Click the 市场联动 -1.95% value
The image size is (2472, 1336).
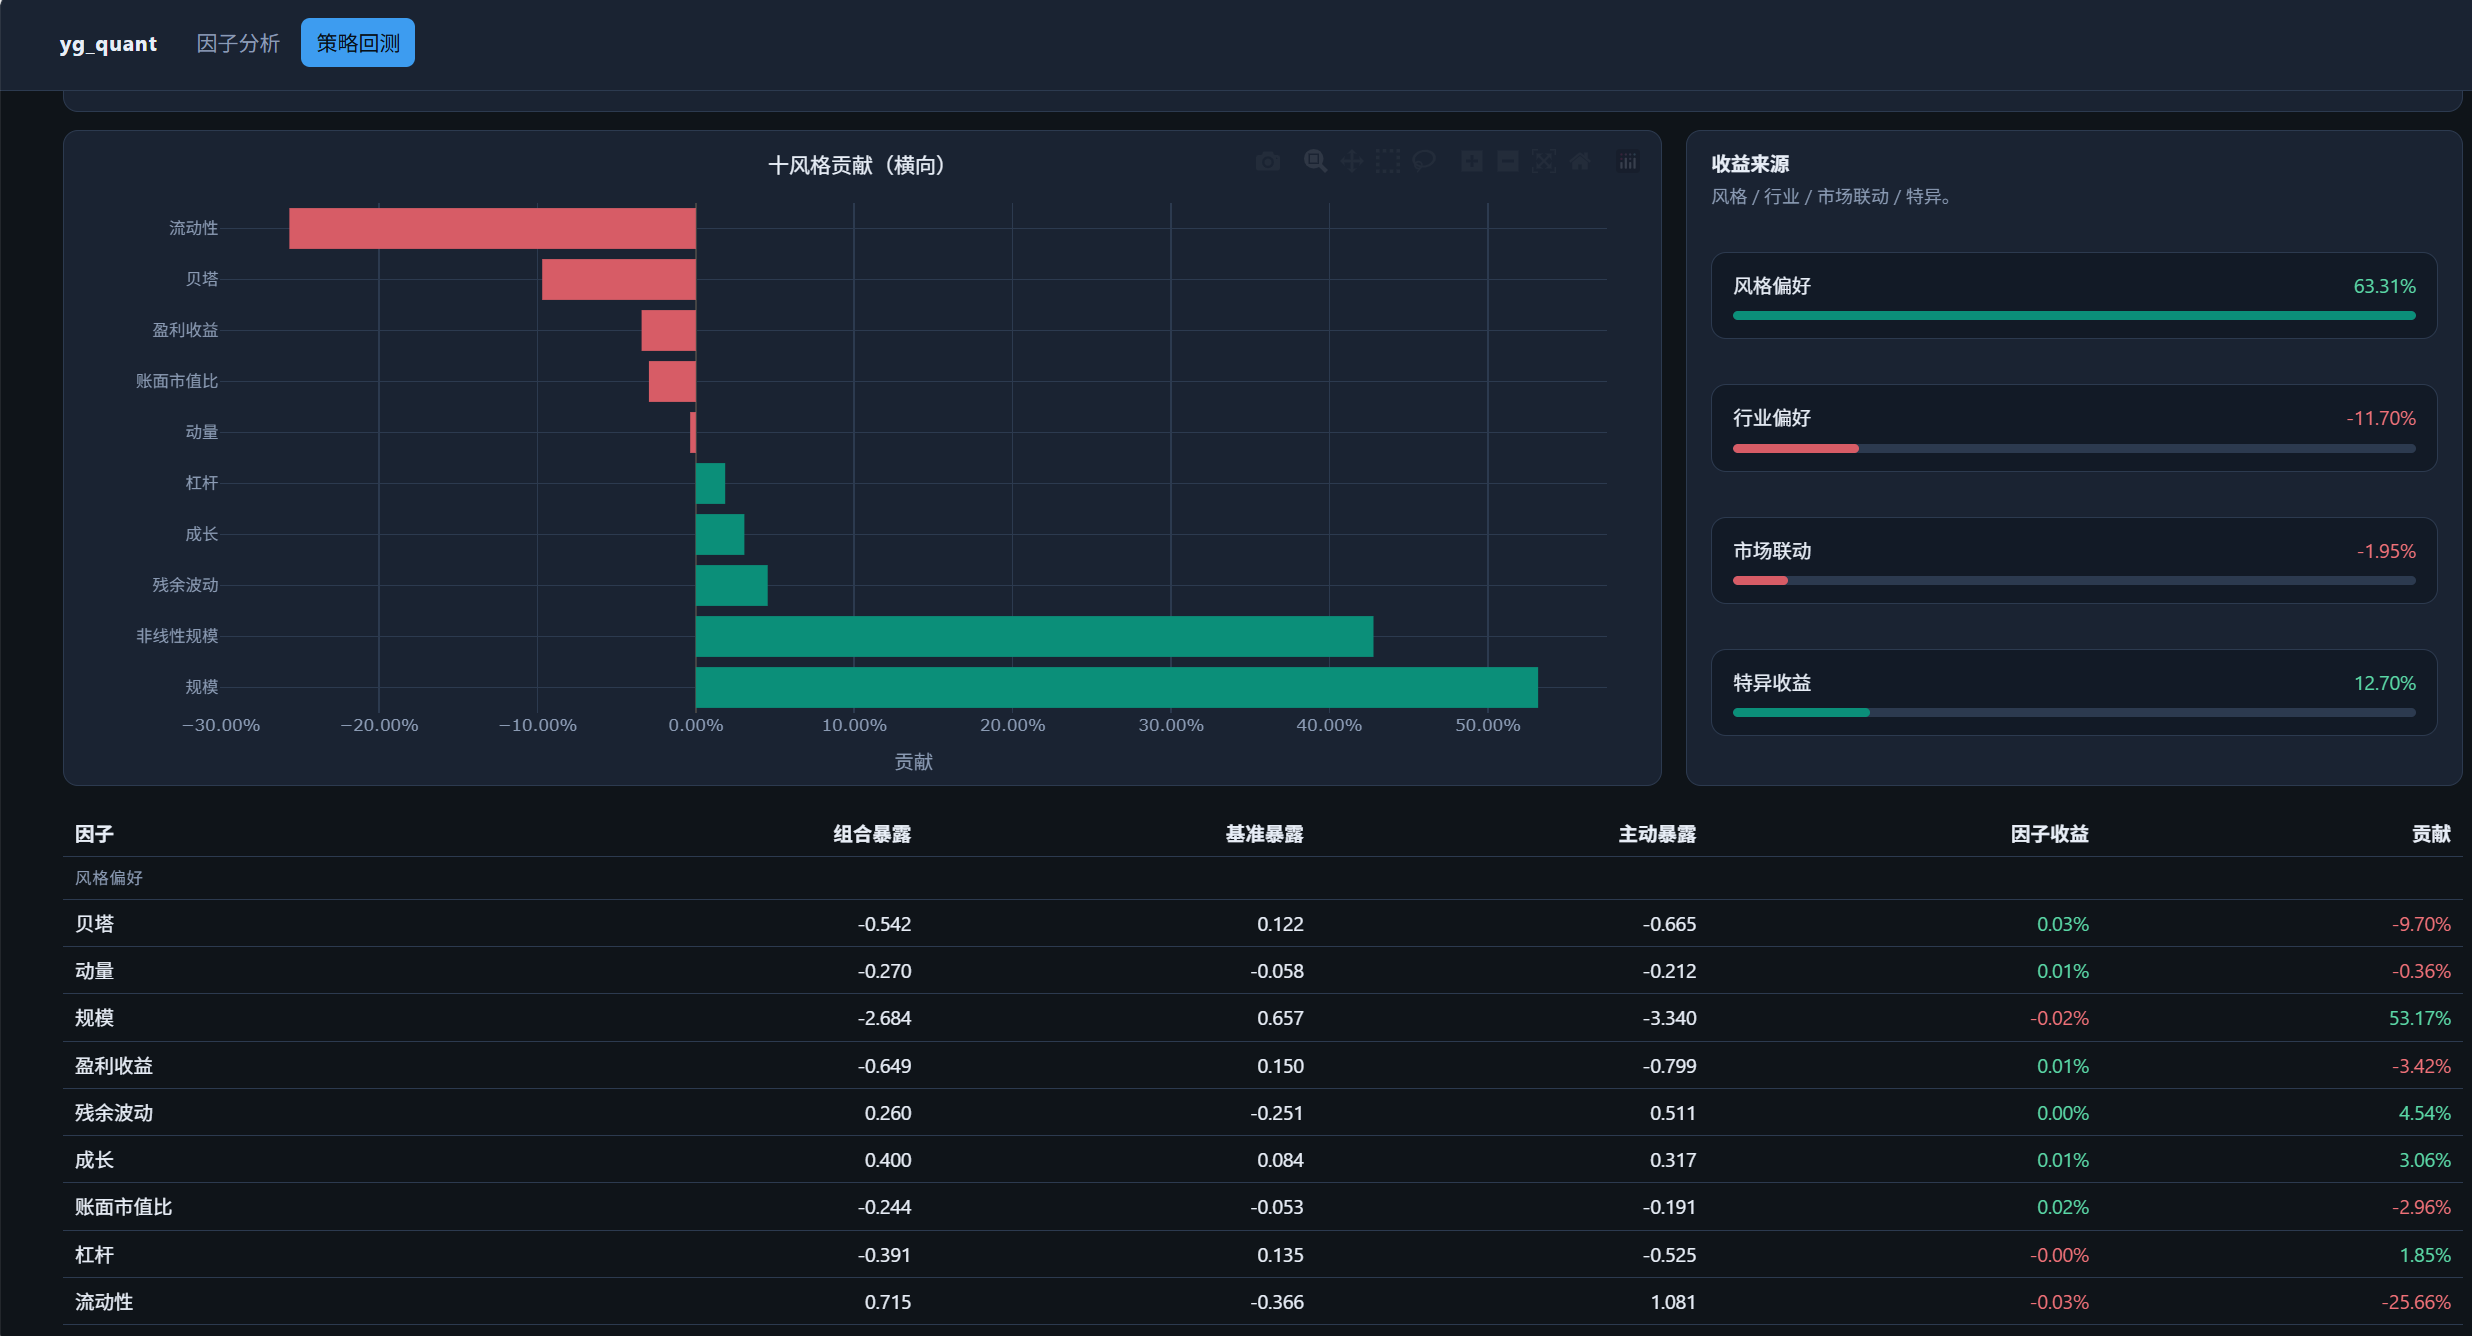click(x=2386, y=551)
